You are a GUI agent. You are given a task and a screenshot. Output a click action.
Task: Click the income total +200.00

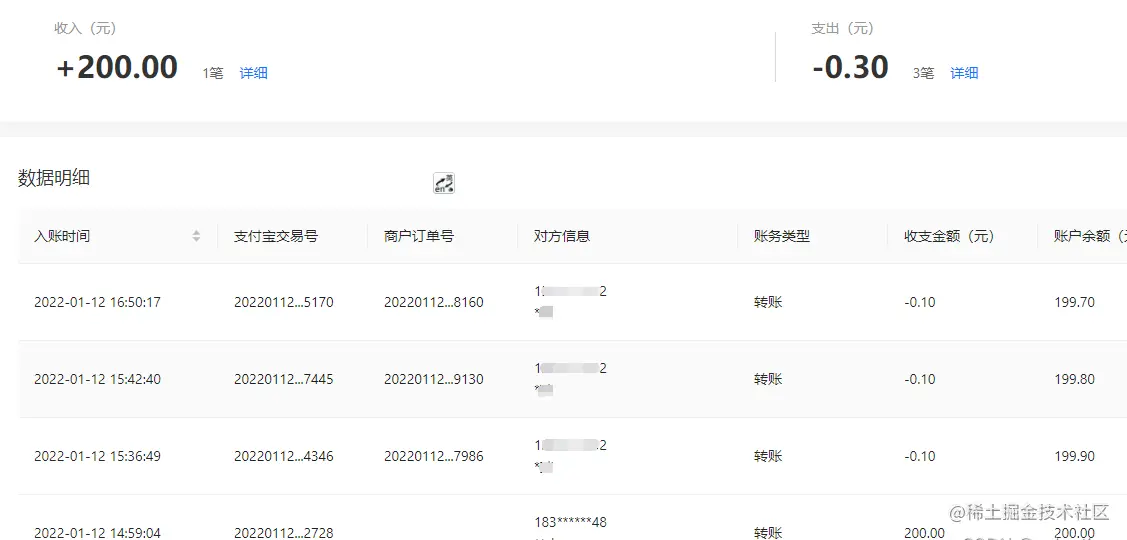click(116, 68)
